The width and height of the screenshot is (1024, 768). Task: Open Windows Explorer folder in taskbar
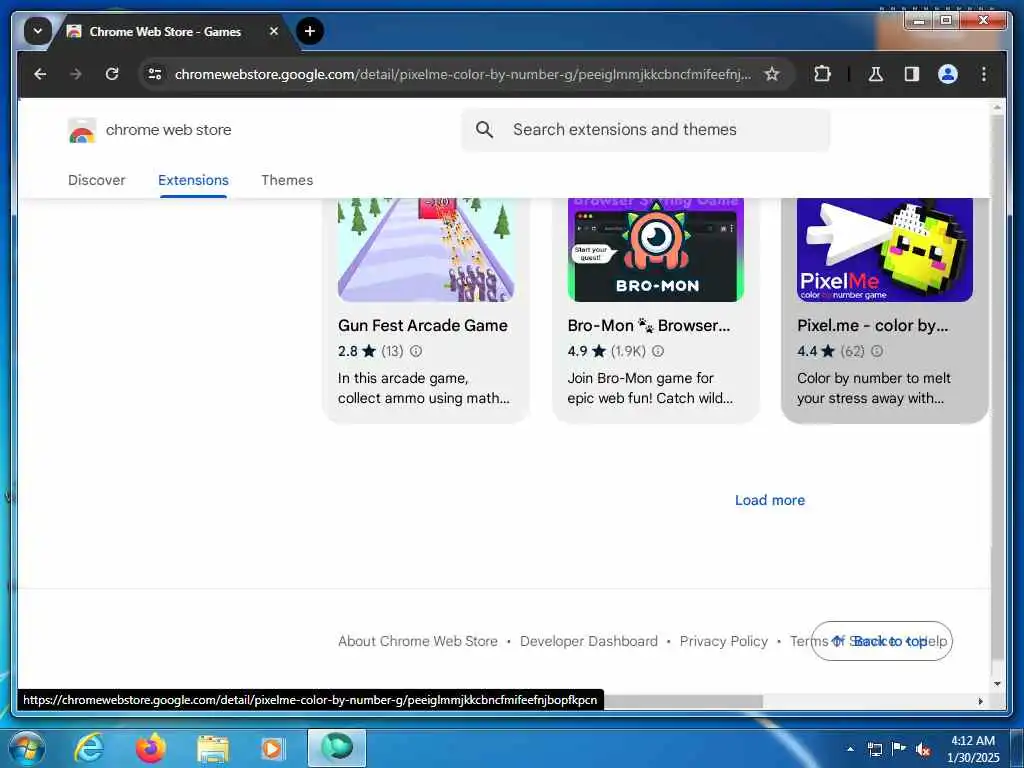click(213, 749)
